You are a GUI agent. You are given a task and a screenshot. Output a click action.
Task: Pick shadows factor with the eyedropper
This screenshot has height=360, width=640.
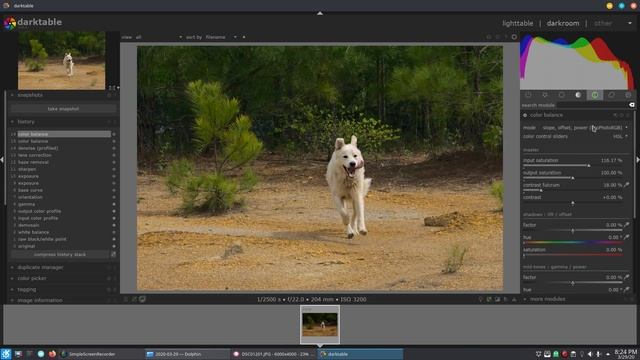627,225
